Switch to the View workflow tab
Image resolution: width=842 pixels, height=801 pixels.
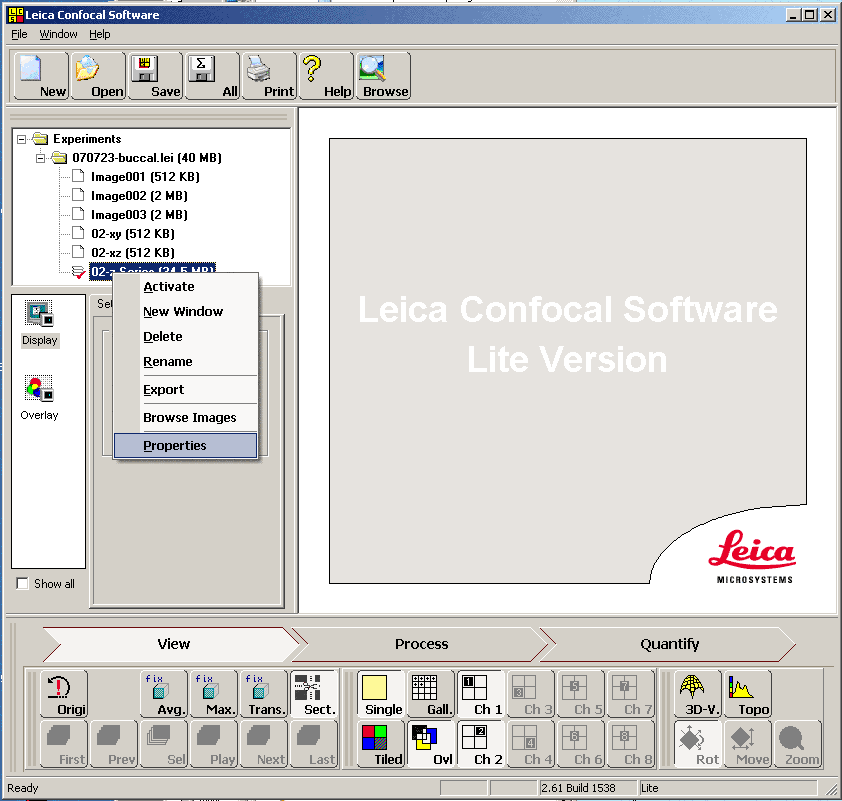[x=173, y=644]
